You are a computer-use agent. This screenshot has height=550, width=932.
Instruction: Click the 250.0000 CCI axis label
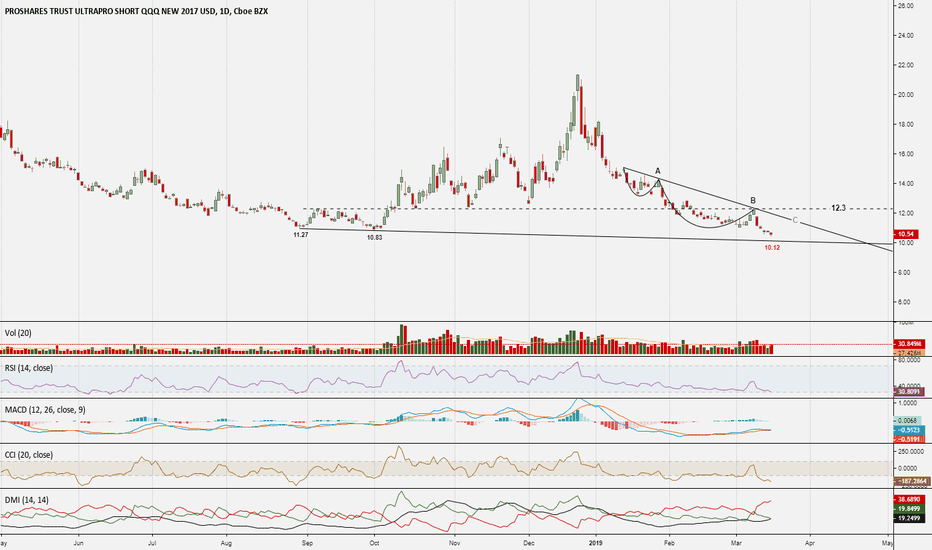(x=911, y=452)
